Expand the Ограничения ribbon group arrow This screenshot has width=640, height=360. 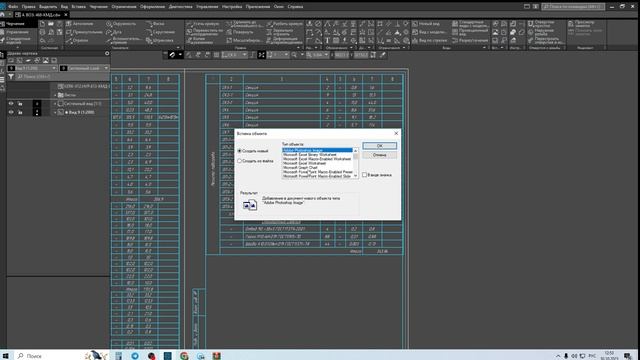(404, 48)
